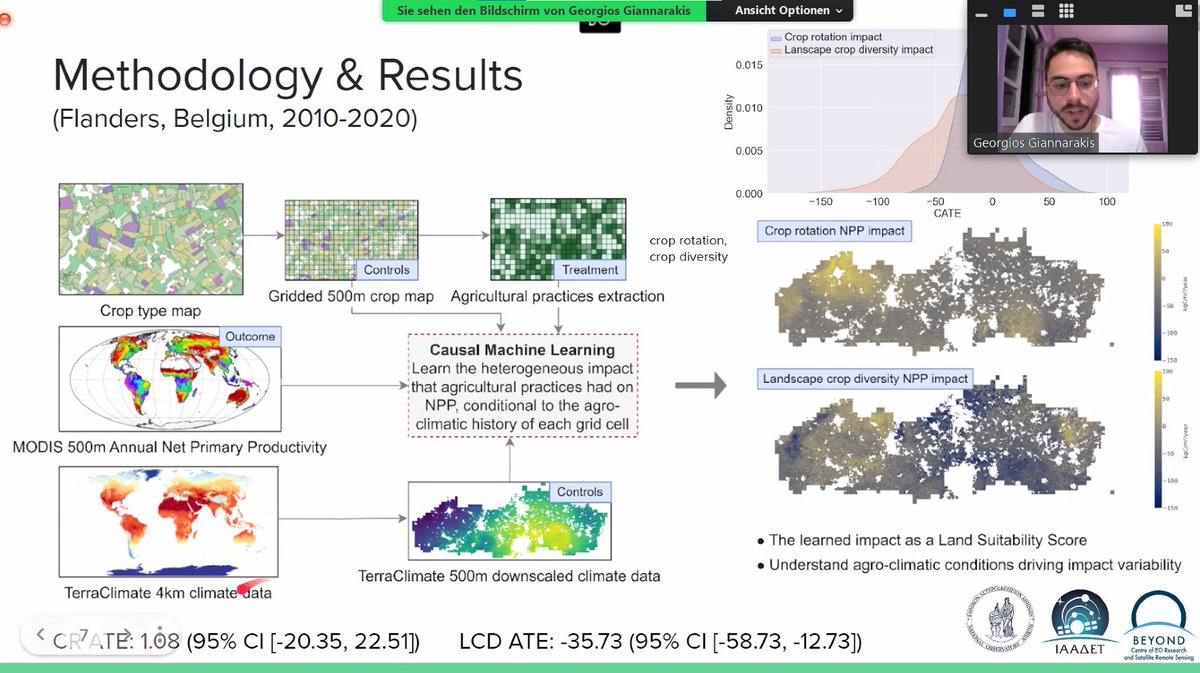Click 'TerraClimate 500m downscaled climate data' caption

[509, 575]
